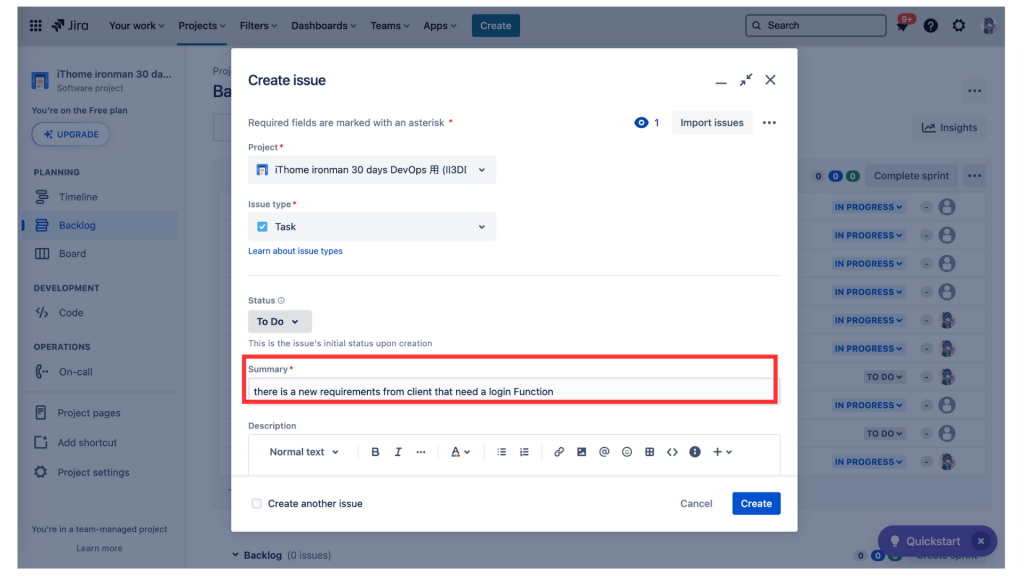Open status info icon beside Status
1024x576 pixels.
(x=281, y=300)
